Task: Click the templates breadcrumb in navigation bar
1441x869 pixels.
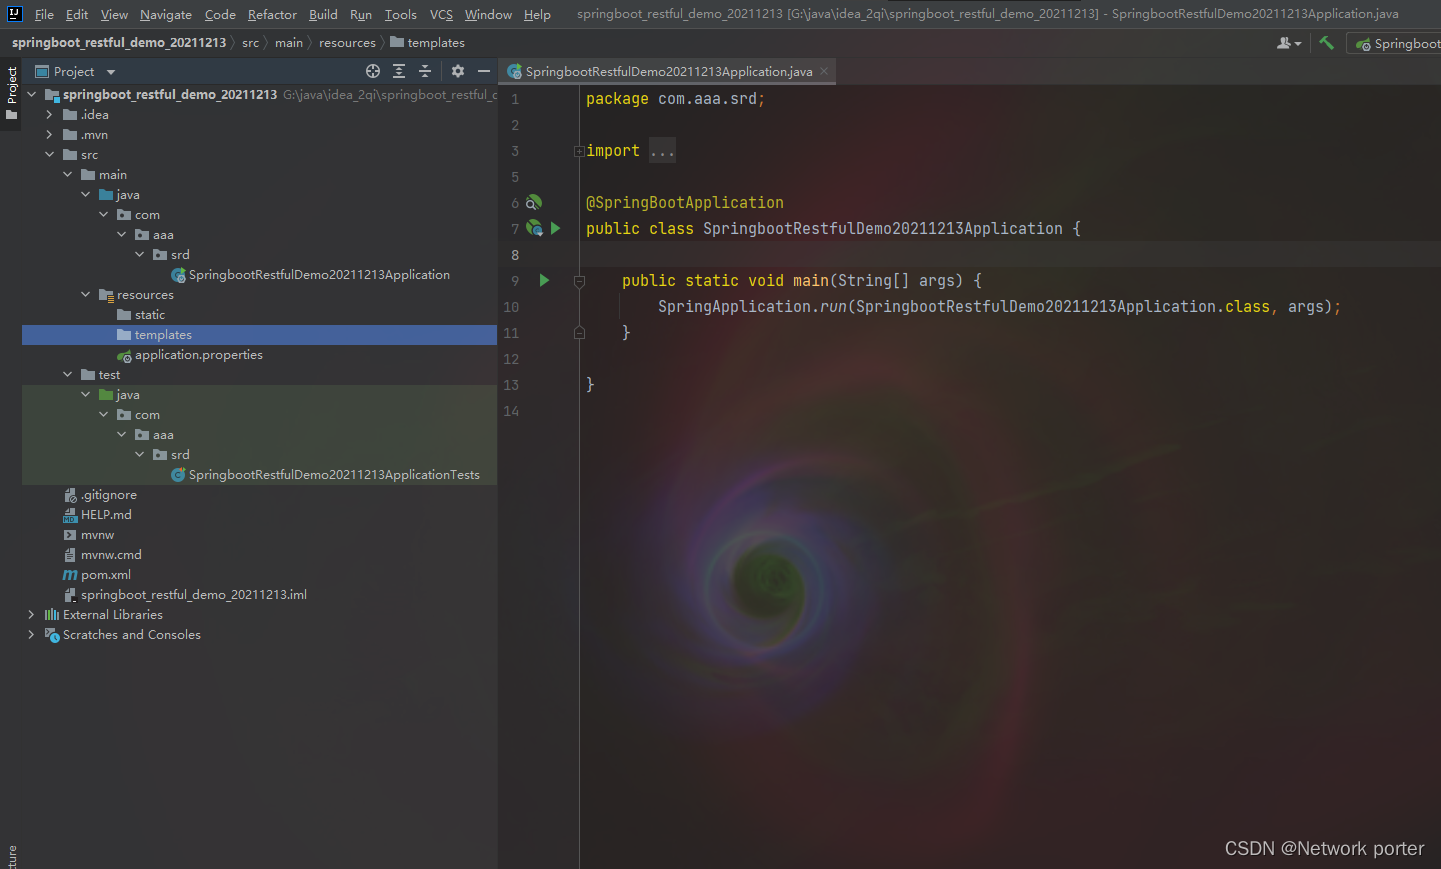Action: click(x=428, y=43)
